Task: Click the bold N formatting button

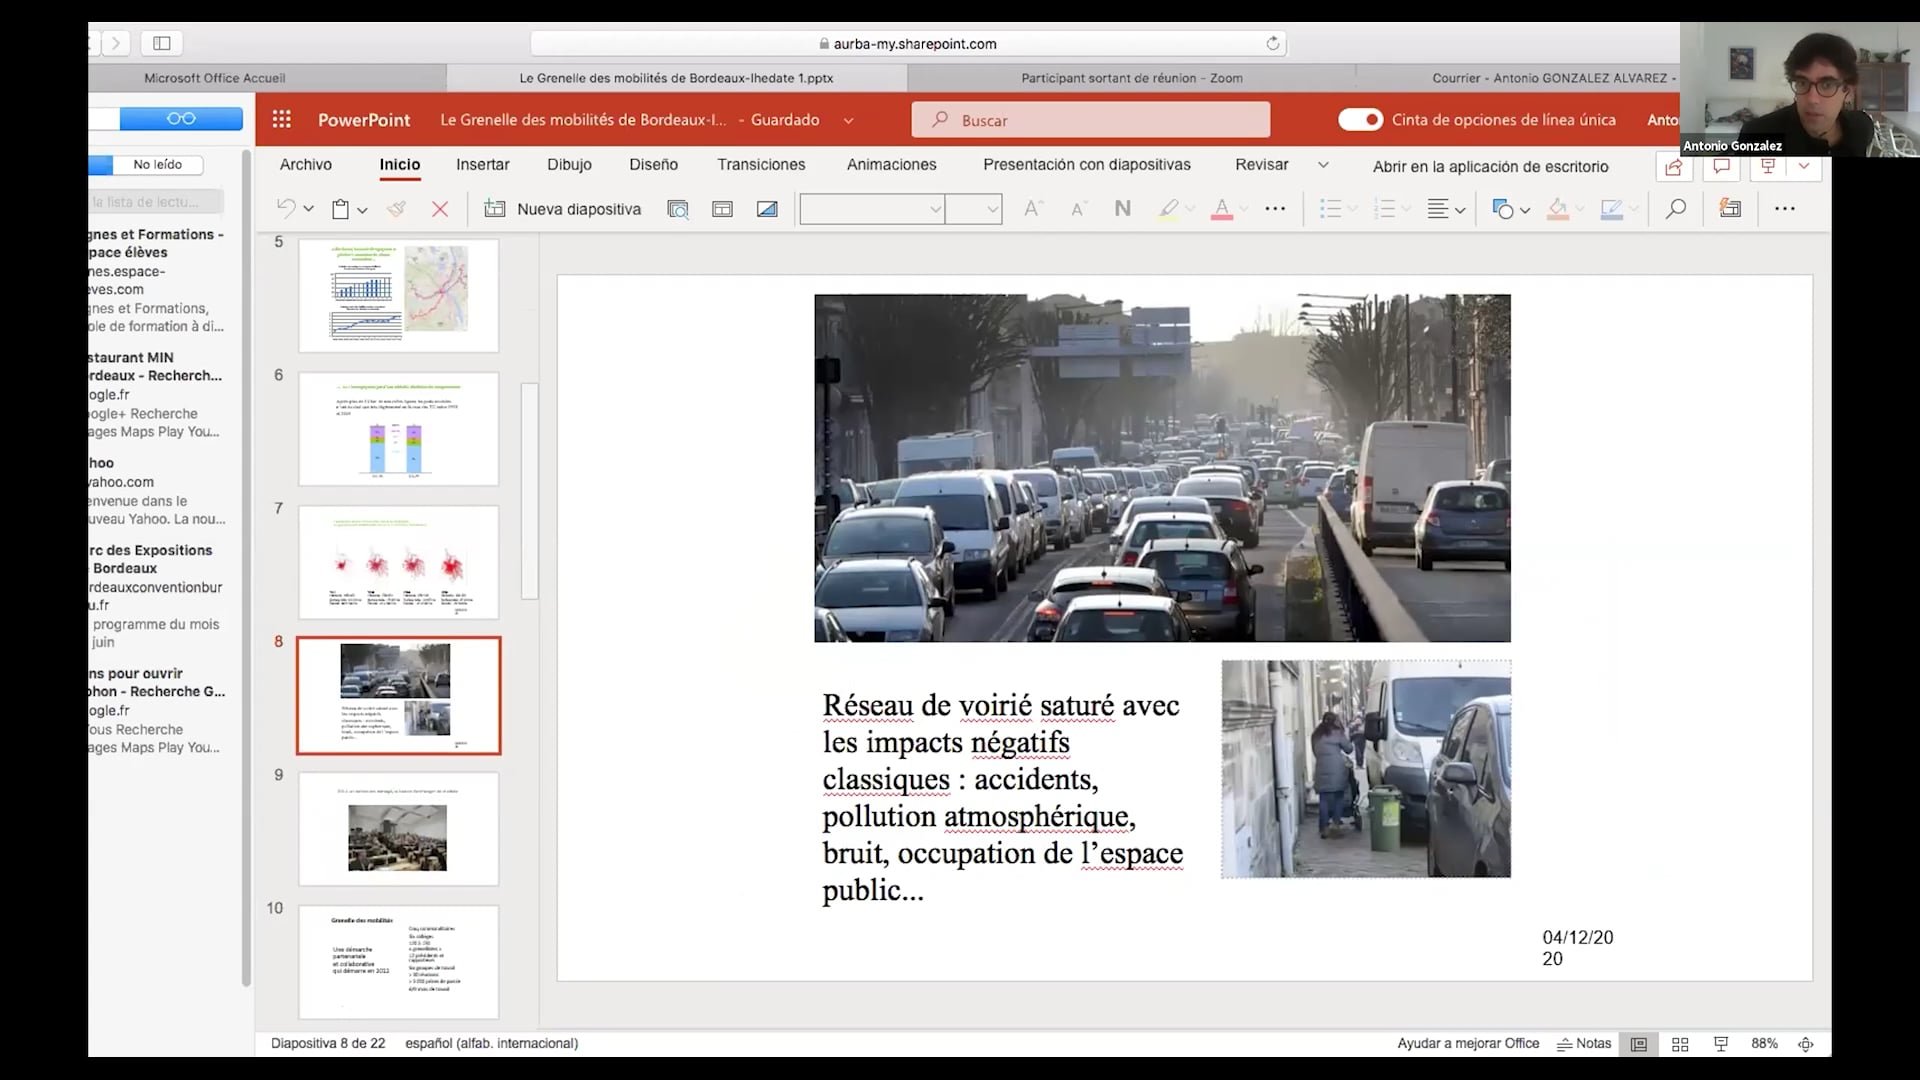Action: [1122, 208]
